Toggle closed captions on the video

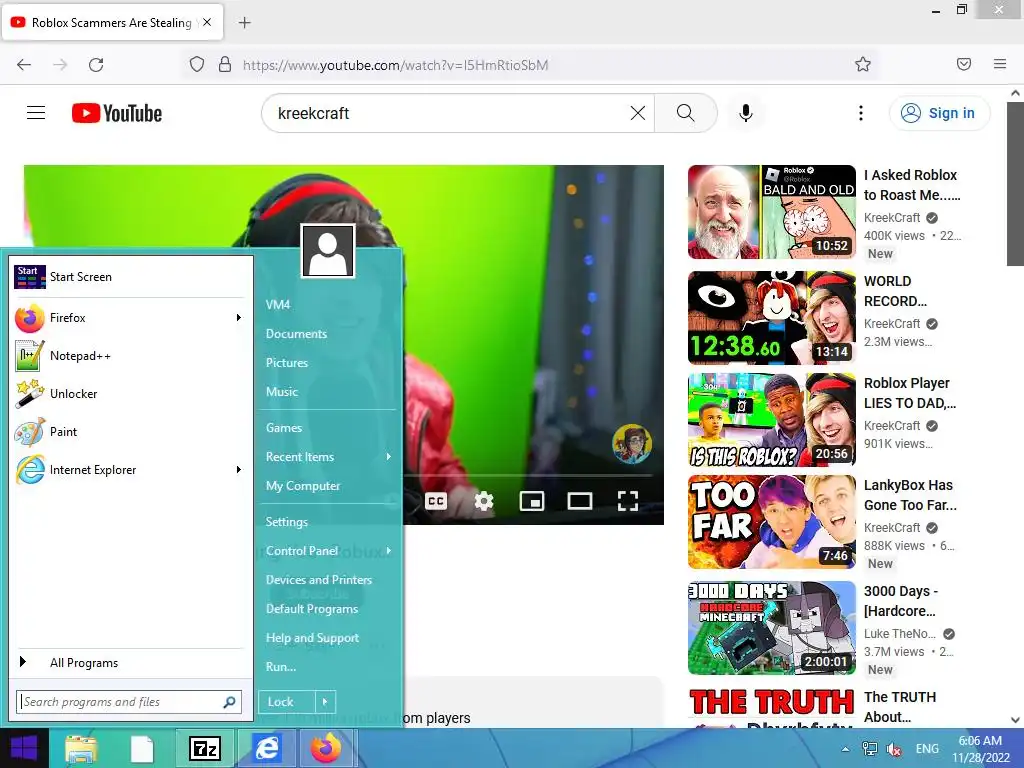(436, 501)
